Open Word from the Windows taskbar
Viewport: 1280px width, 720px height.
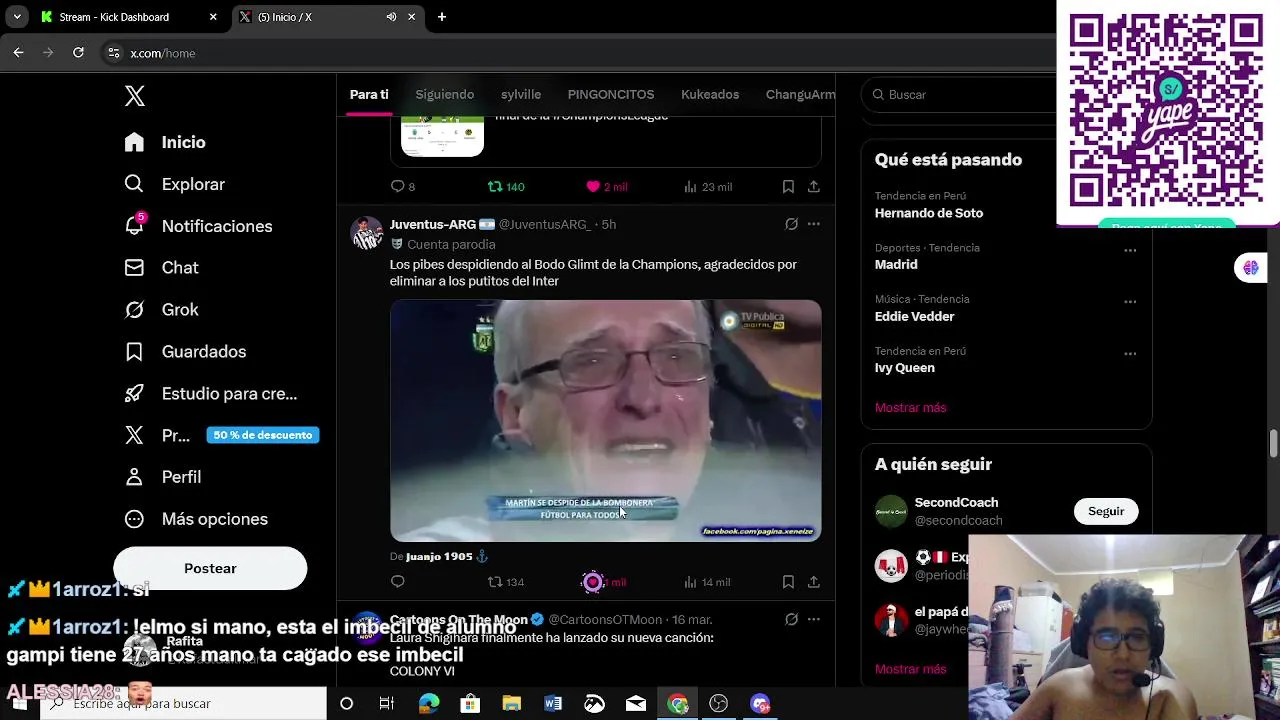[x=553, y=704]
